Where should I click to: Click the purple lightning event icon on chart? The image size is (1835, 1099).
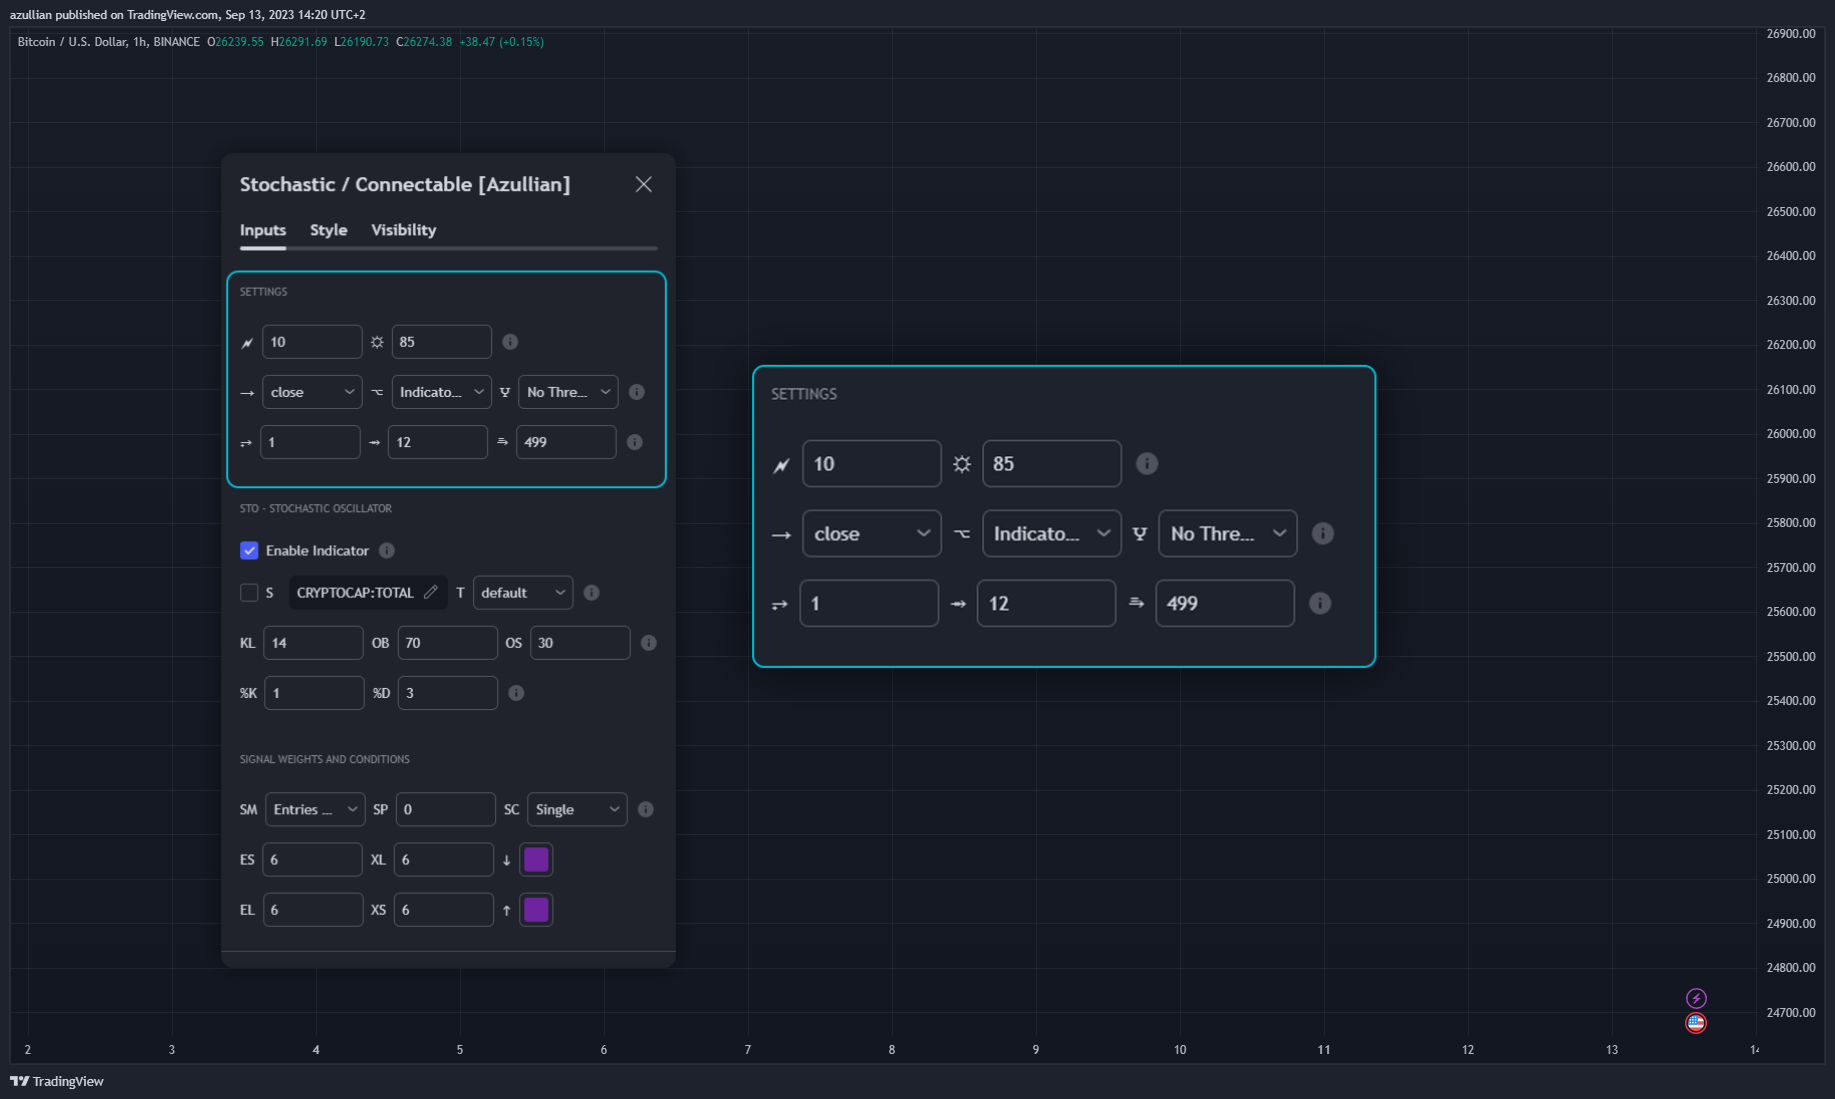click(1696, 998)
